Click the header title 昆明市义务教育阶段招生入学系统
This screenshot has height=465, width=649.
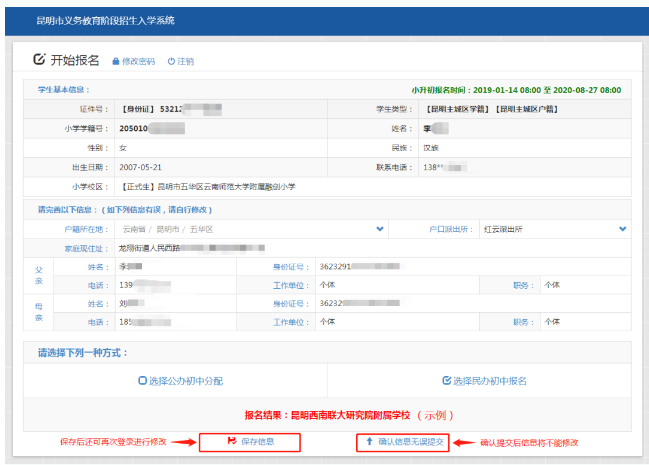point(106,21)
